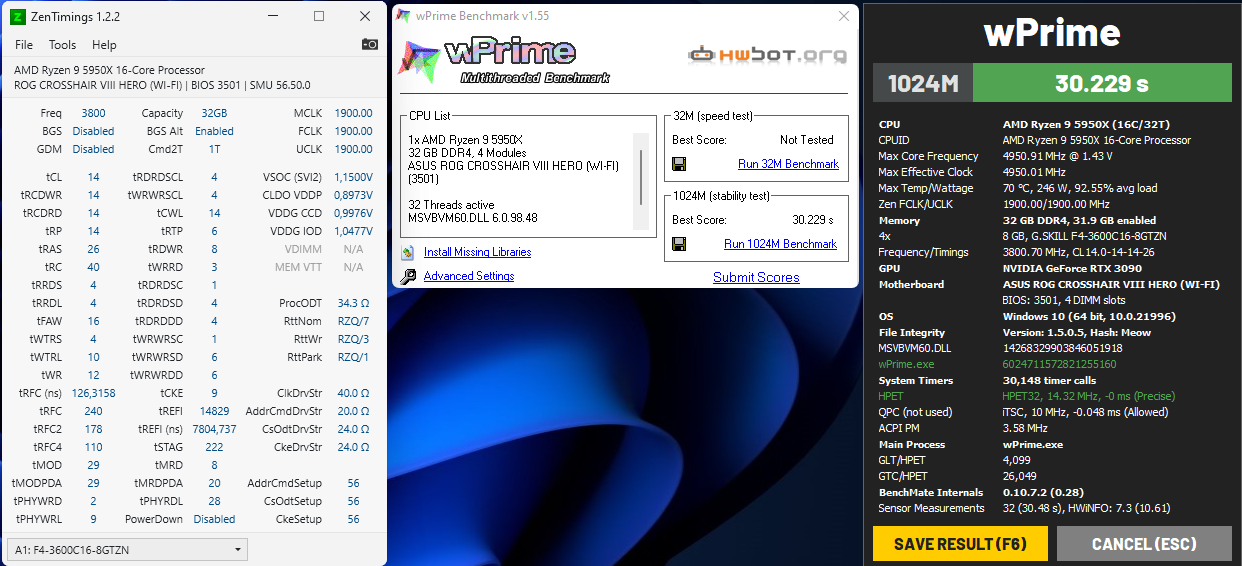
Task: Click the green wPrime.exe hash row
Action: click(1052, 364)
